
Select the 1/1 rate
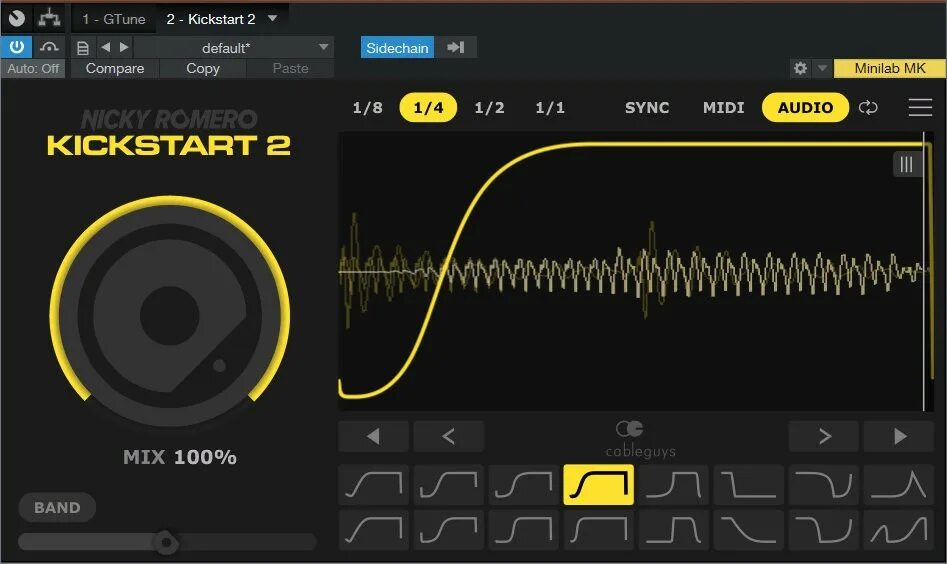click(x=550, y=107)
